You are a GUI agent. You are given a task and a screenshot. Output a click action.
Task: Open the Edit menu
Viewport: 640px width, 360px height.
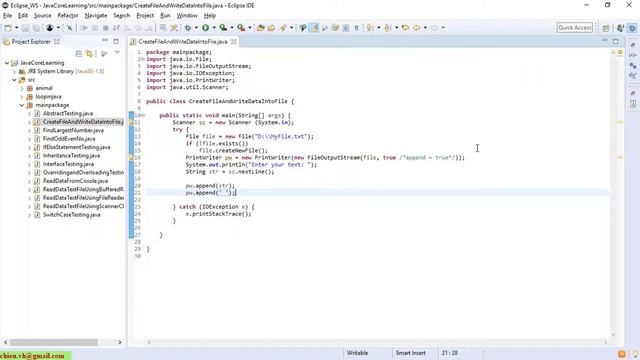click(x=23, y=16)
